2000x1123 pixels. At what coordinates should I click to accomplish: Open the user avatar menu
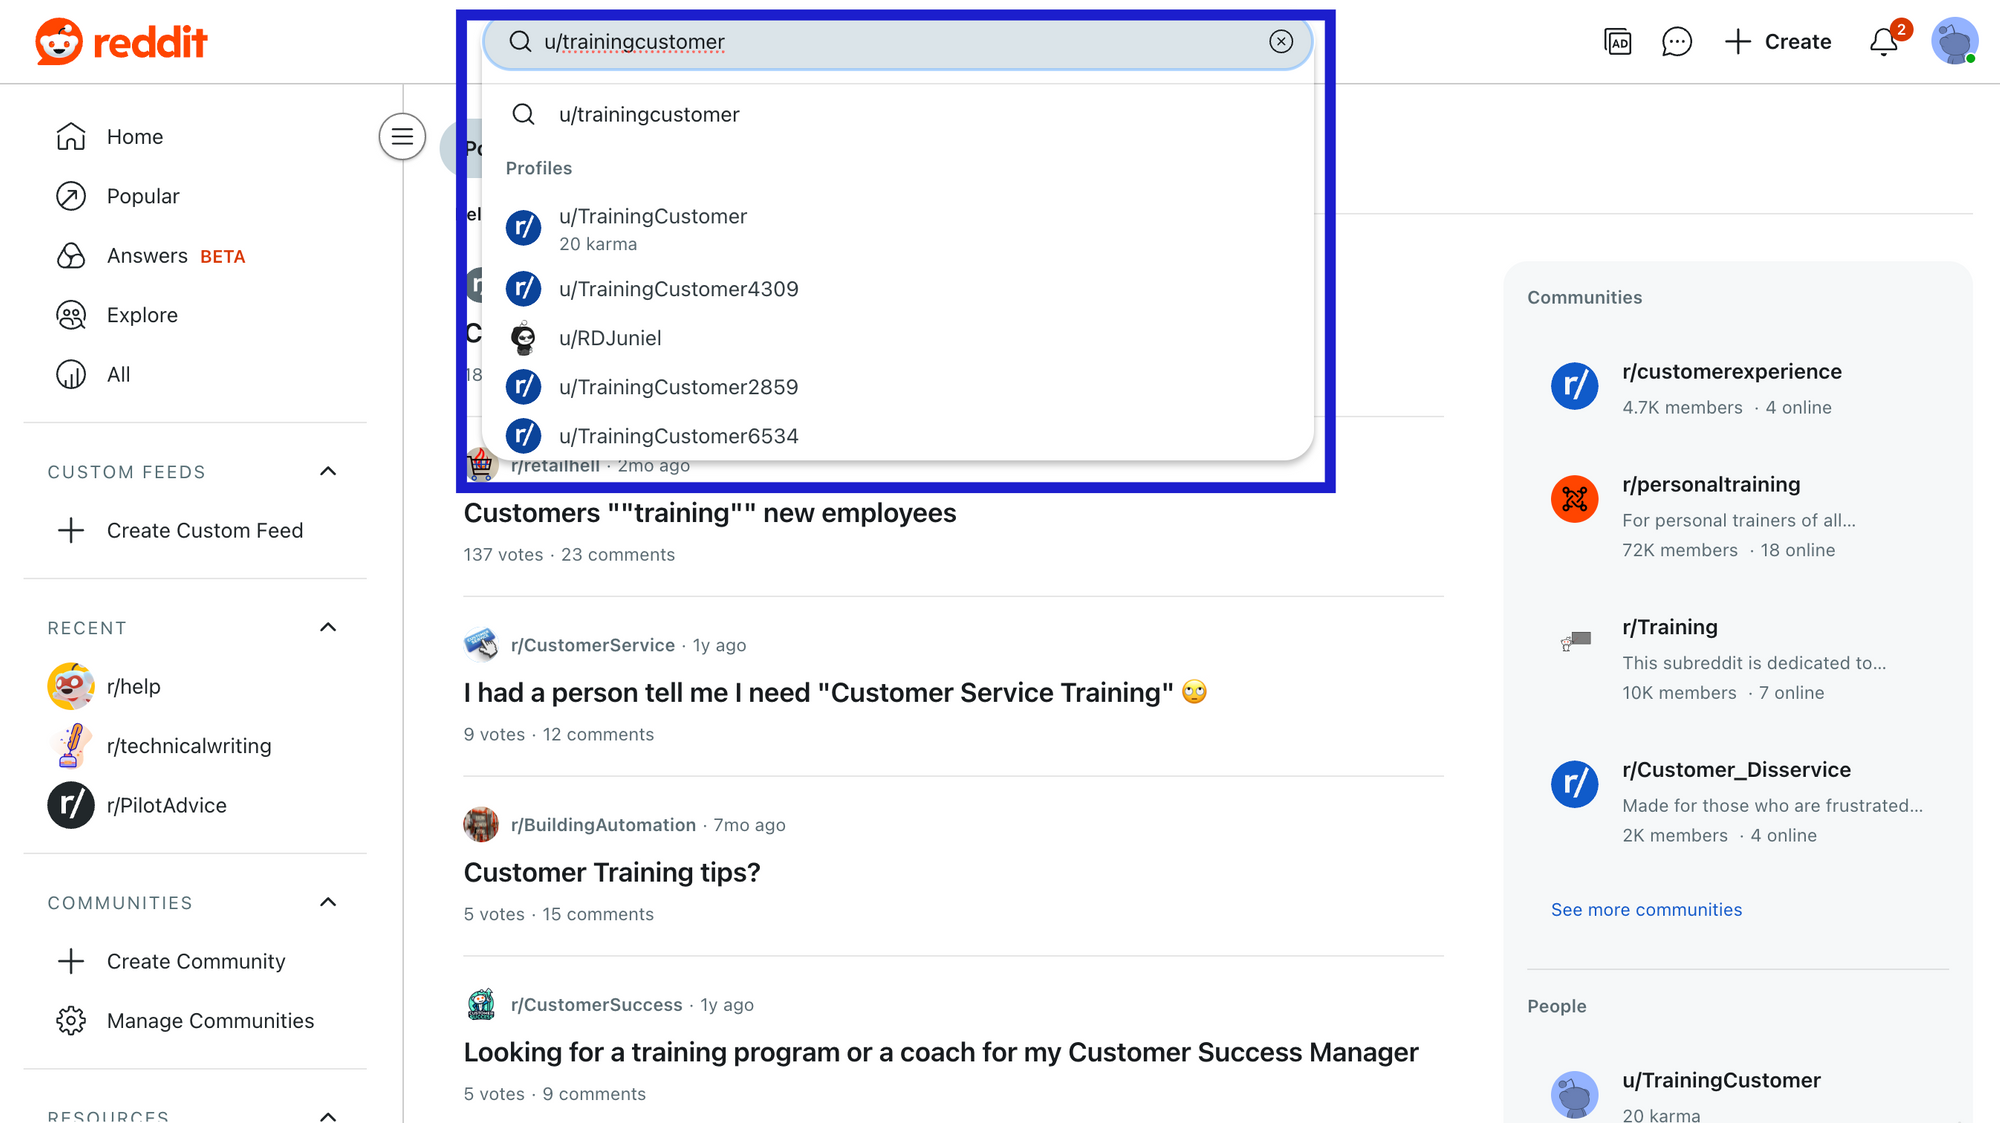click(1954, 42)
